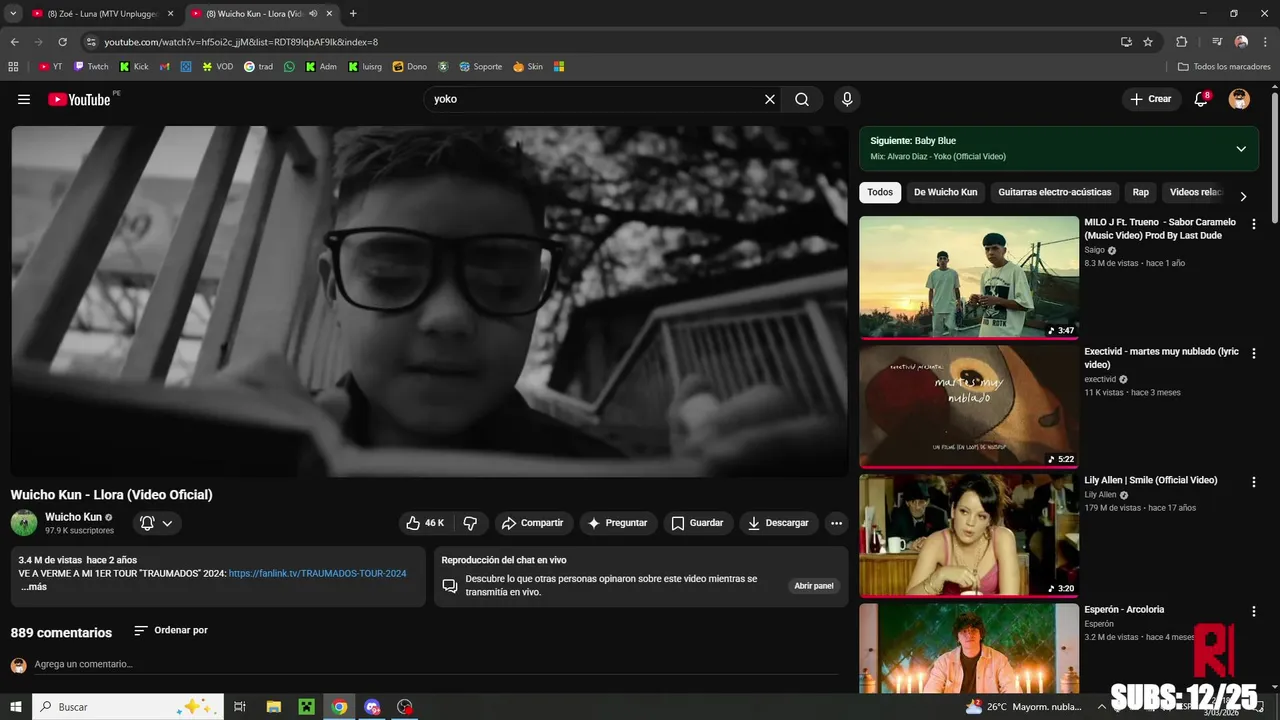Image resolution: width=1280 pixels, height=720 pixels.
Task: Show more filter chips with right arrow
Action: pos(1243,197)
